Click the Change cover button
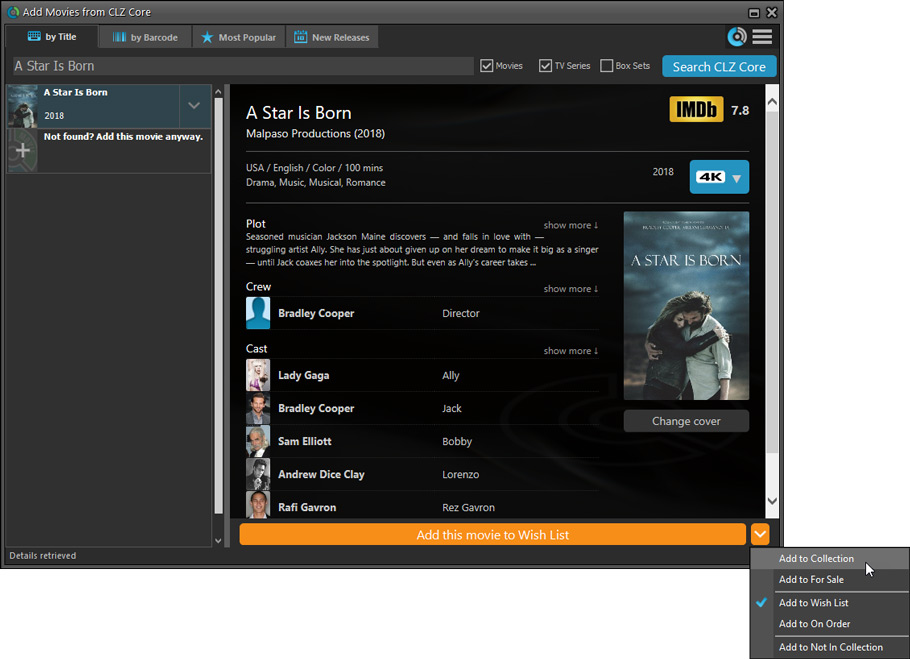Viewport: 910px width, 659px height. pos(686,421)
